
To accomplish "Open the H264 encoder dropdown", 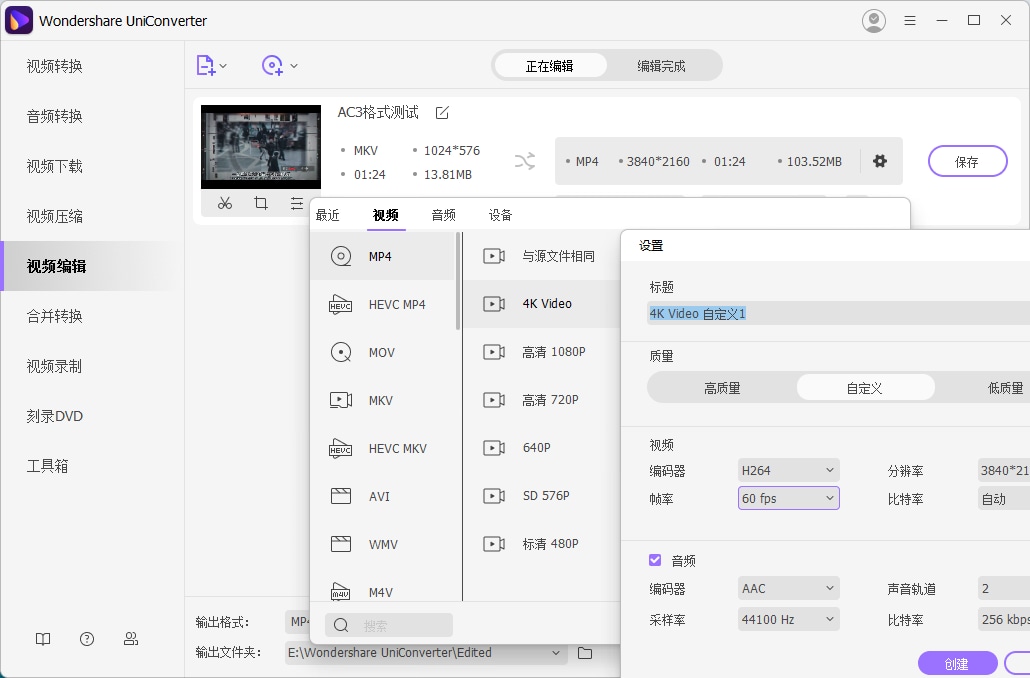I will tap(788, 469).
